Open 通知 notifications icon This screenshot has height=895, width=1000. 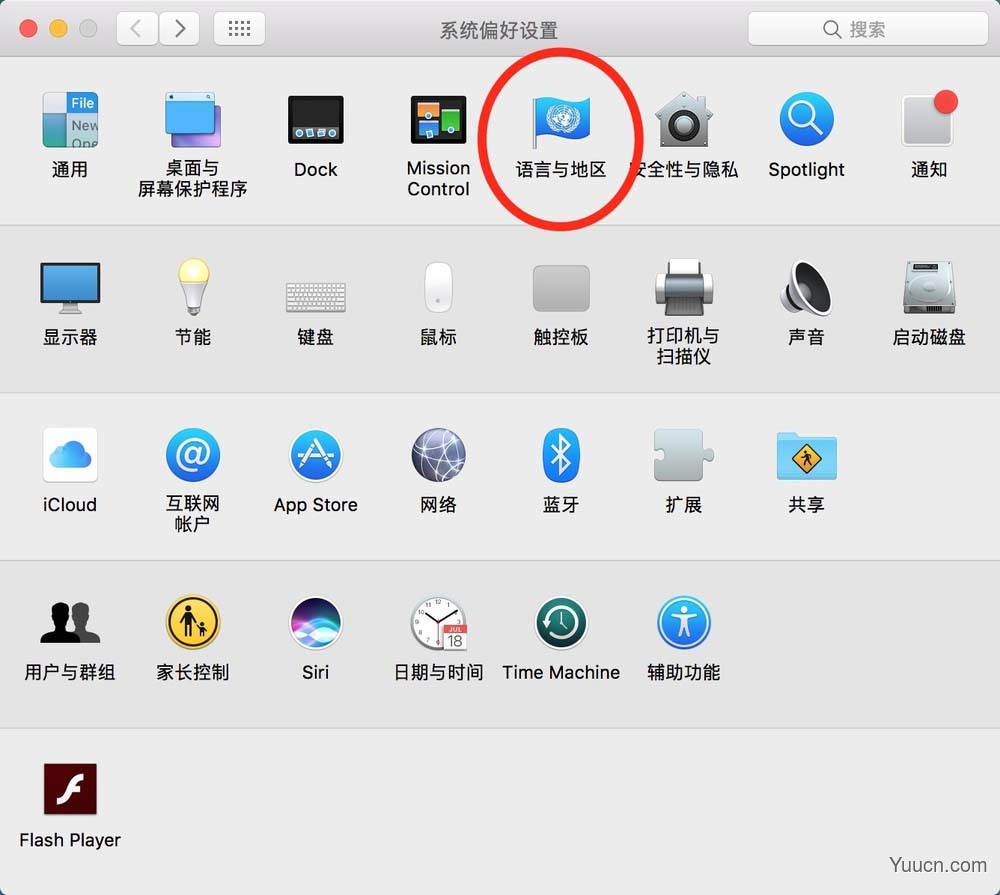pos(929,119)
